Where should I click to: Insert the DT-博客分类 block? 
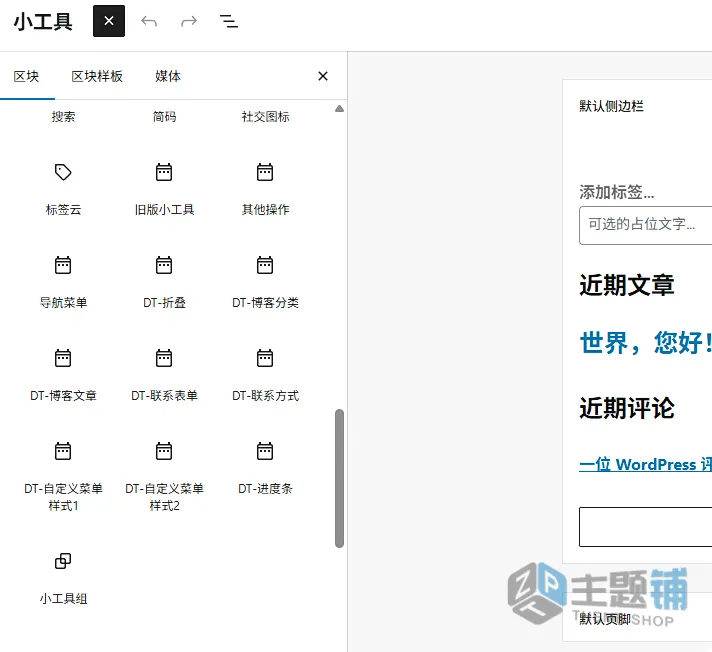[265, 282]
